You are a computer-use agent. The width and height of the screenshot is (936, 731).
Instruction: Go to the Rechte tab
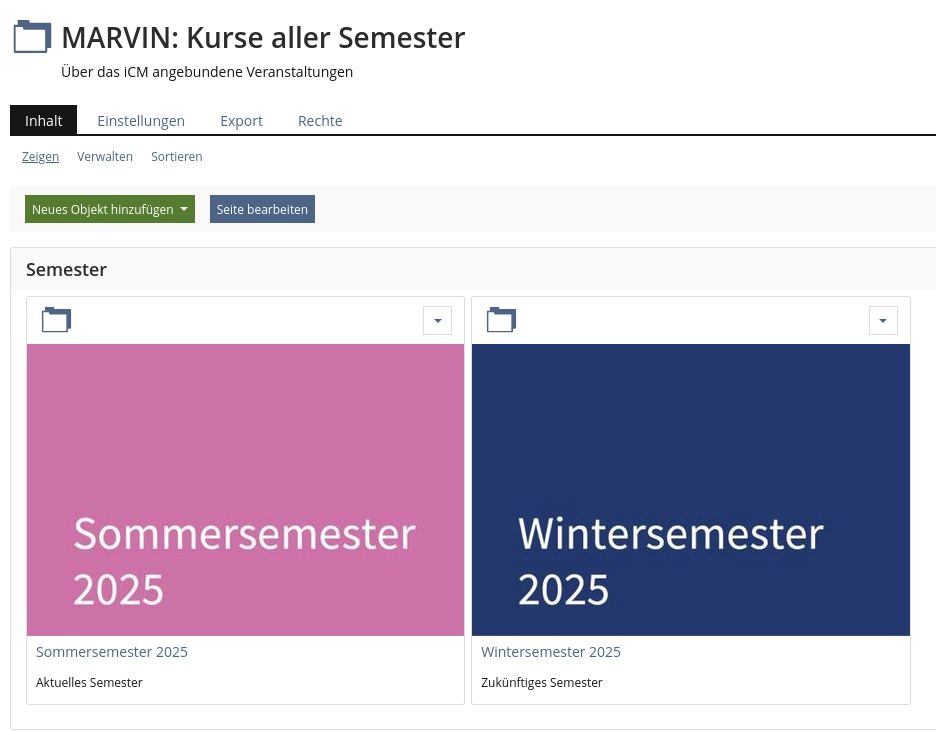pos(320,121)
